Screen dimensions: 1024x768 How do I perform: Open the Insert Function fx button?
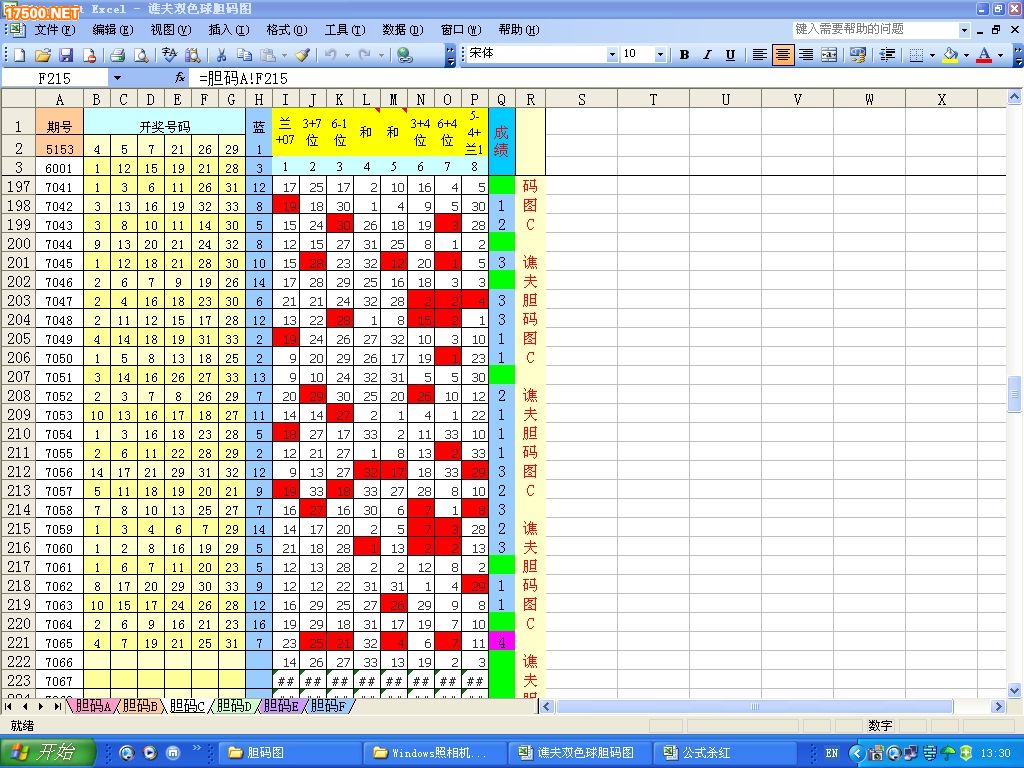tap(180, 78)
